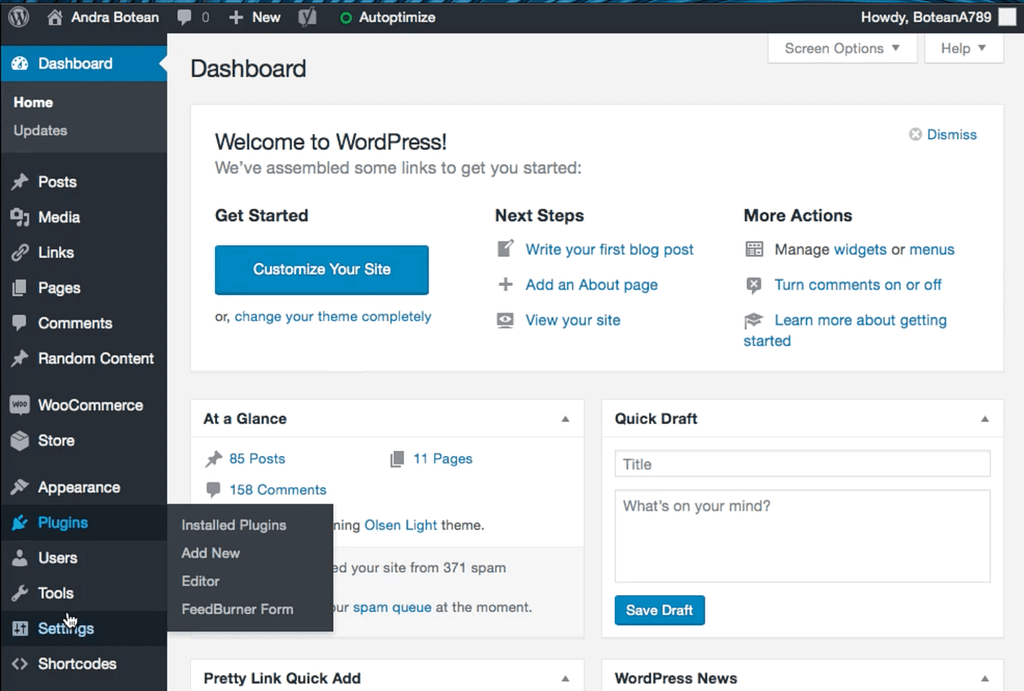
Task: Open the spam queue link
Action: click(392, 607)
